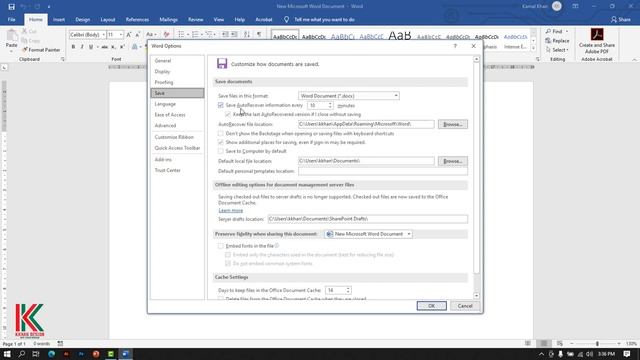Open the Windows Start menu
Image resolution: width=640 pixels, height=360 pixels.
7,354
